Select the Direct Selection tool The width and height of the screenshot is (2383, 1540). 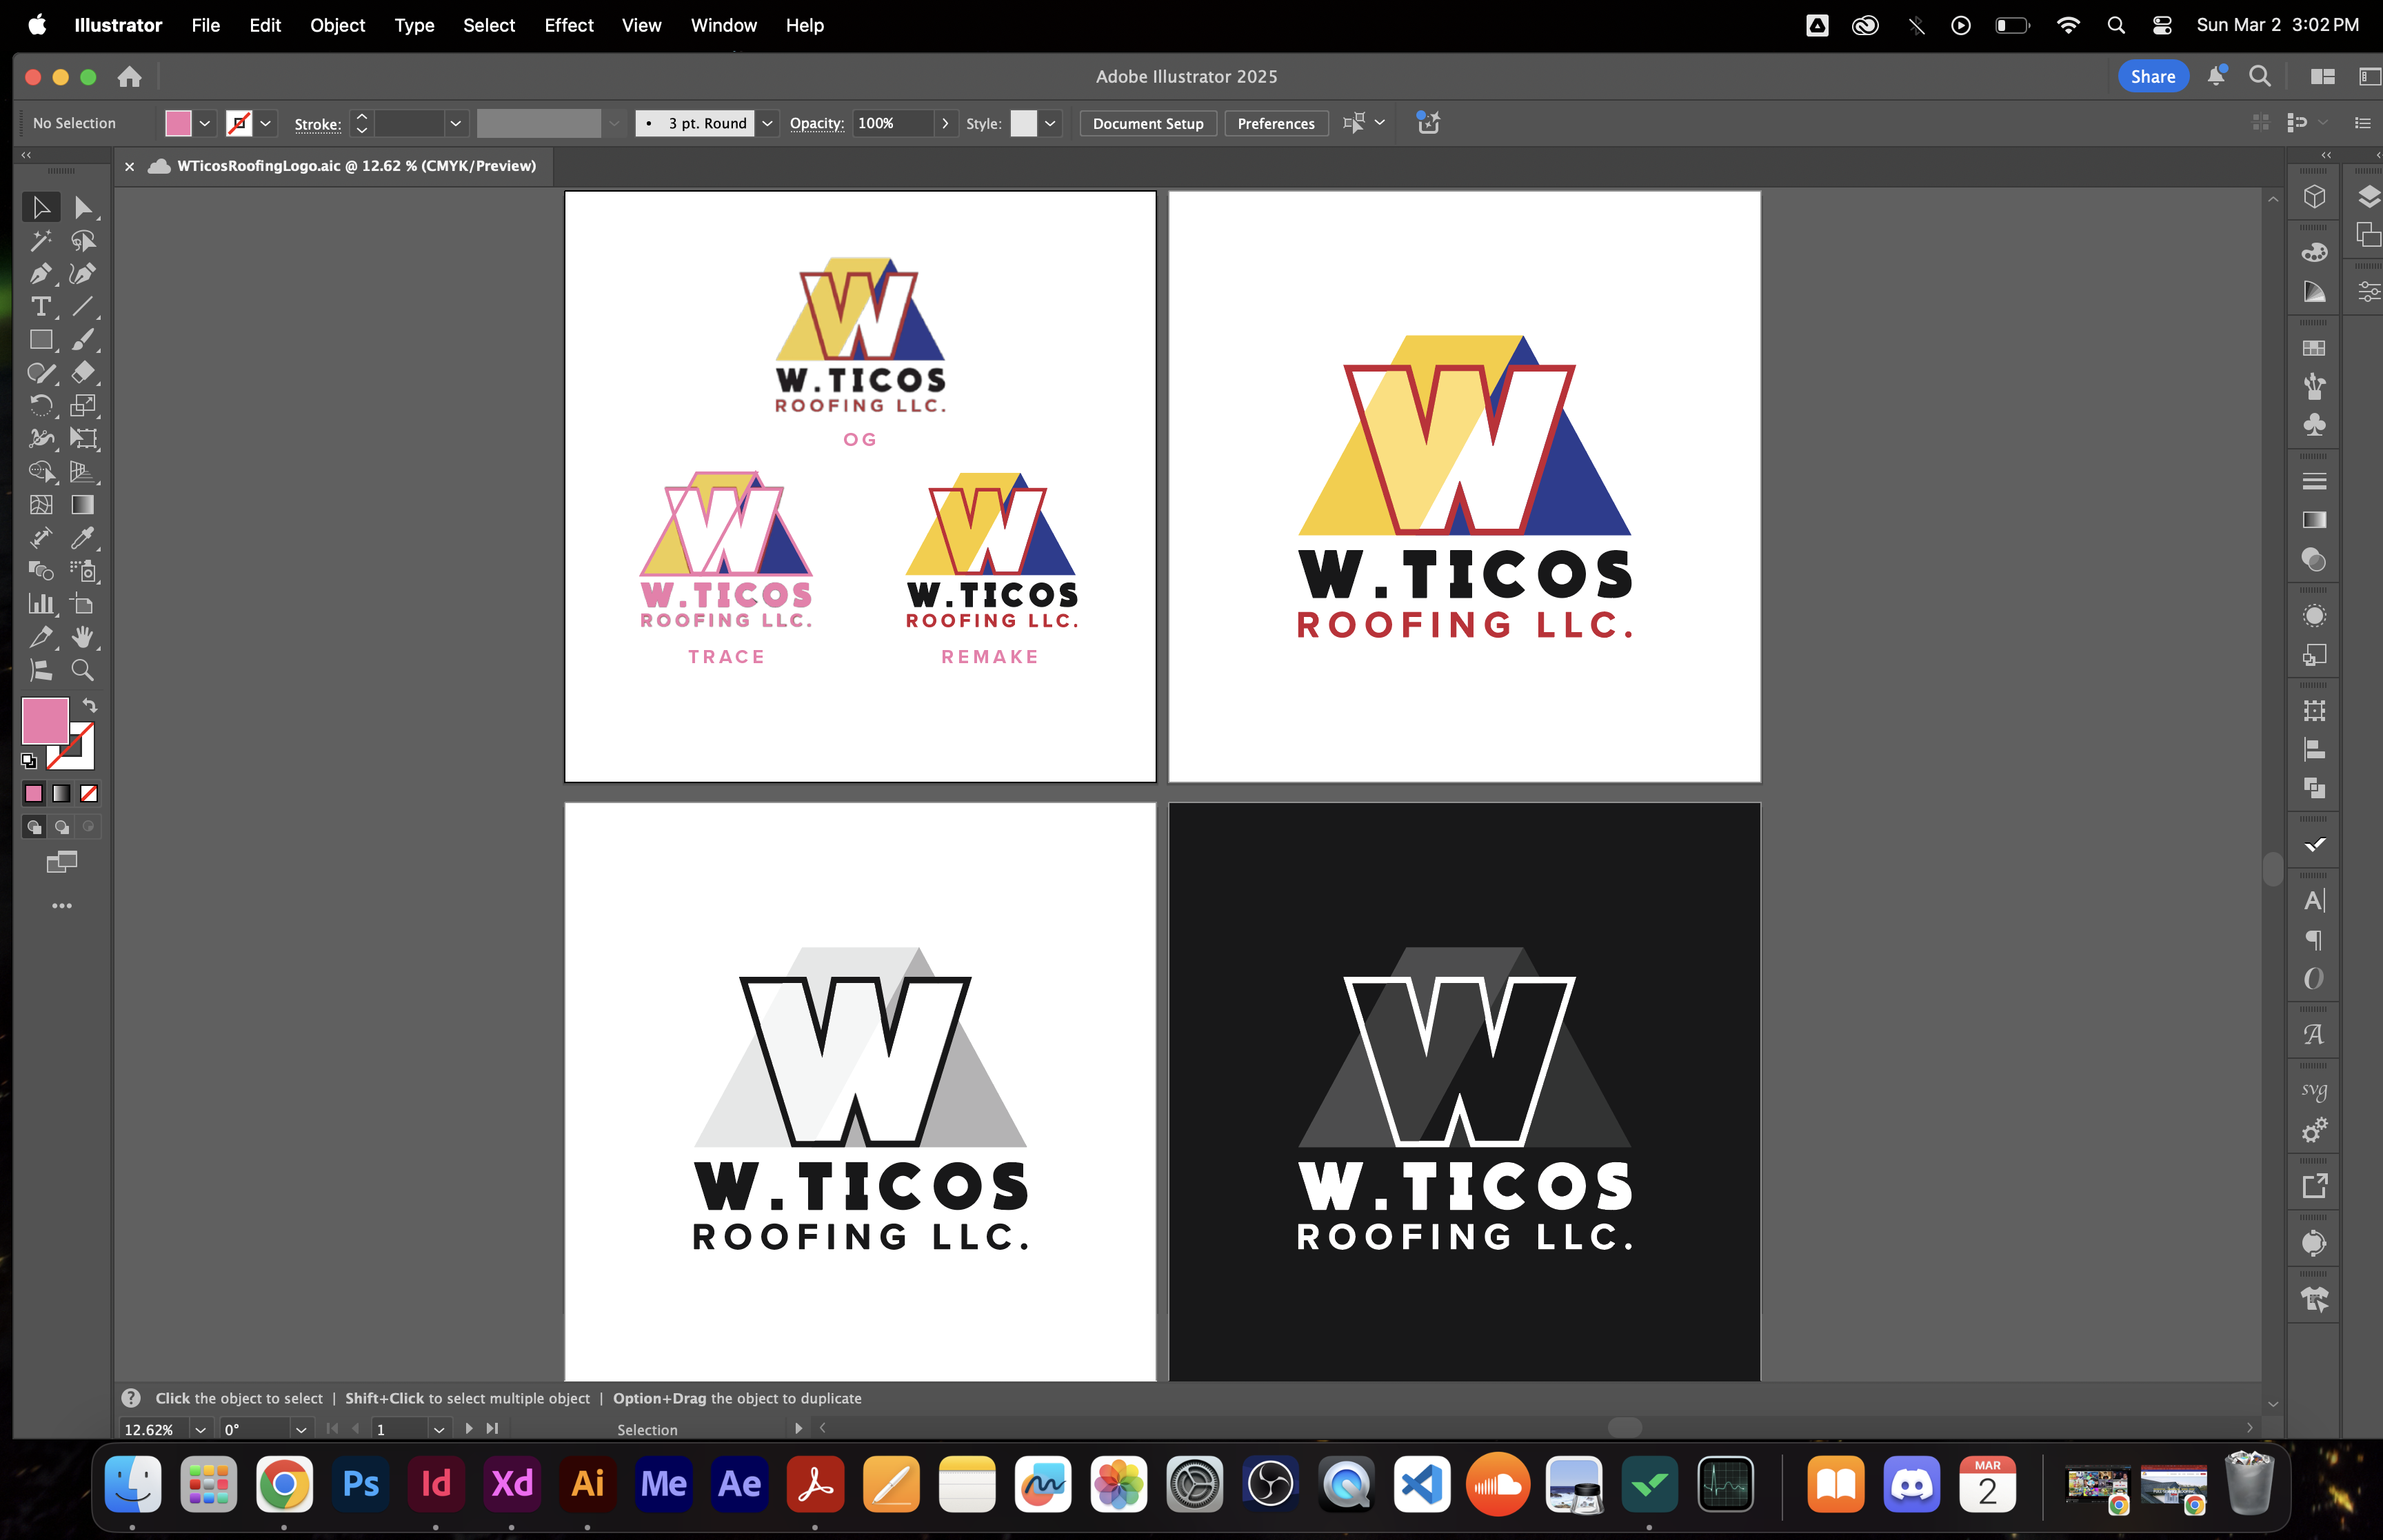(83, 207)
